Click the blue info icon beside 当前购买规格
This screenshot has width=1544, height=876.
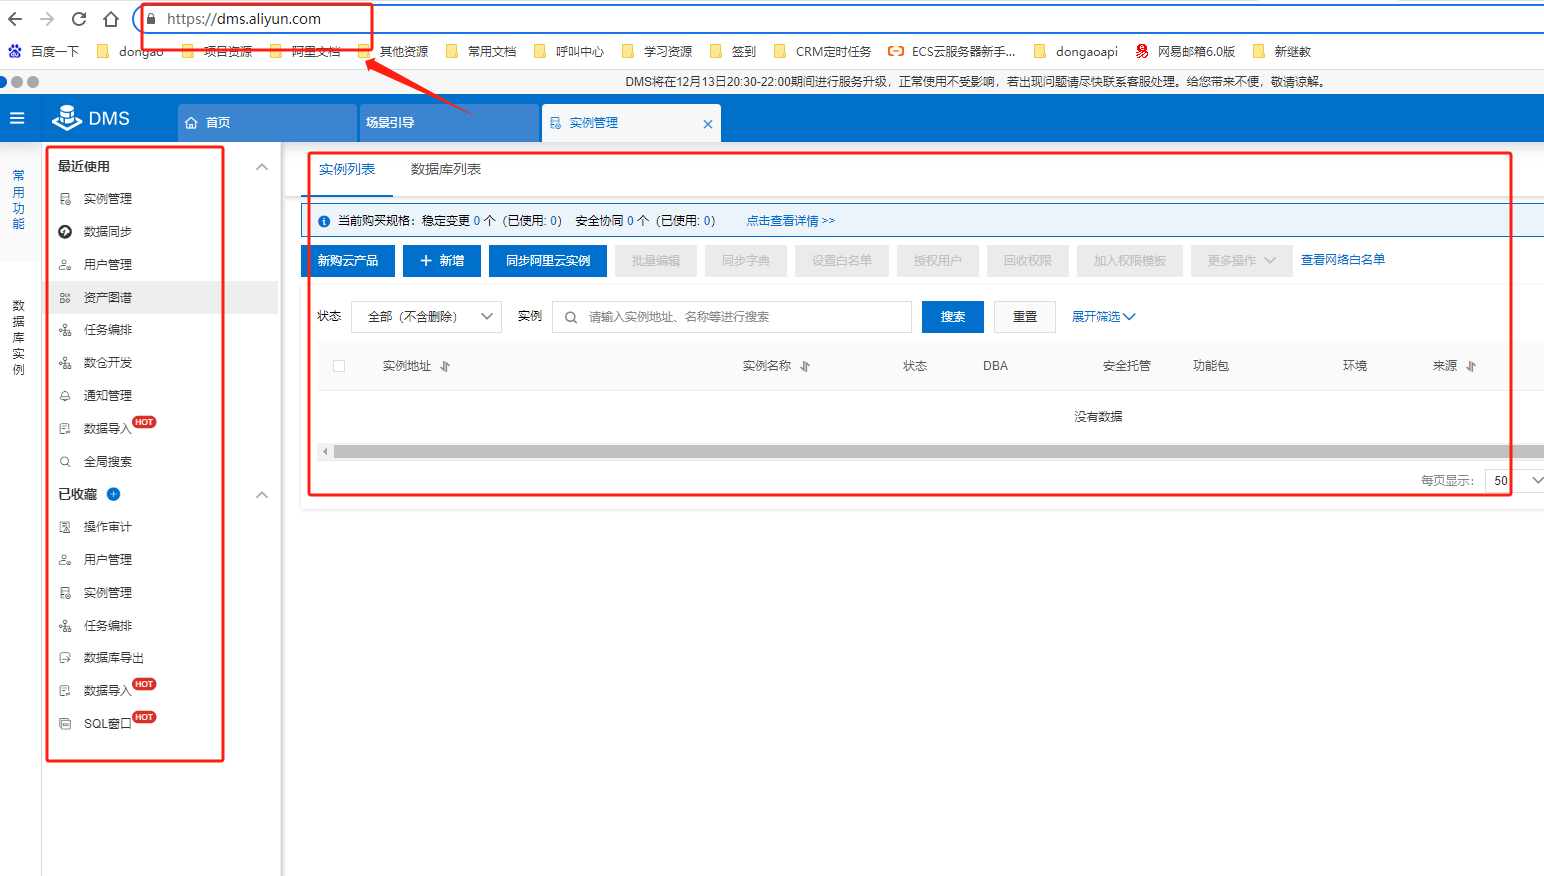[324, 221]
